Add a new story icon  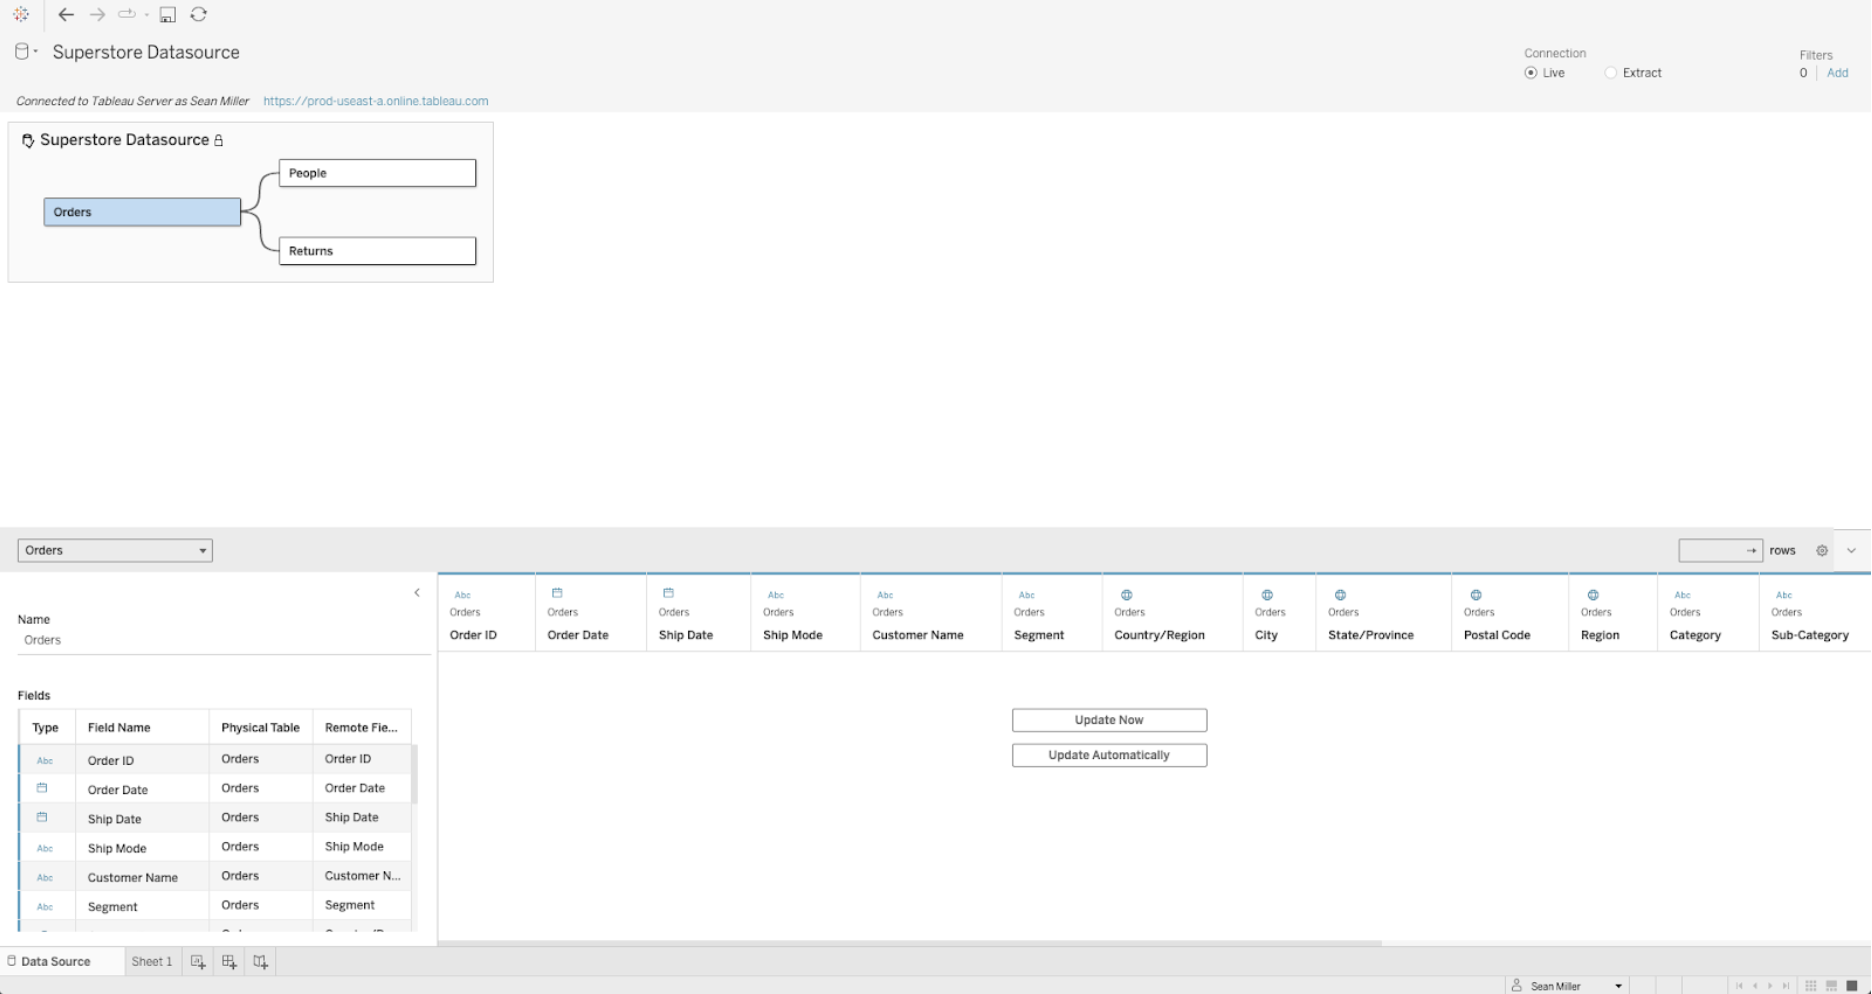tap(260, 962)
